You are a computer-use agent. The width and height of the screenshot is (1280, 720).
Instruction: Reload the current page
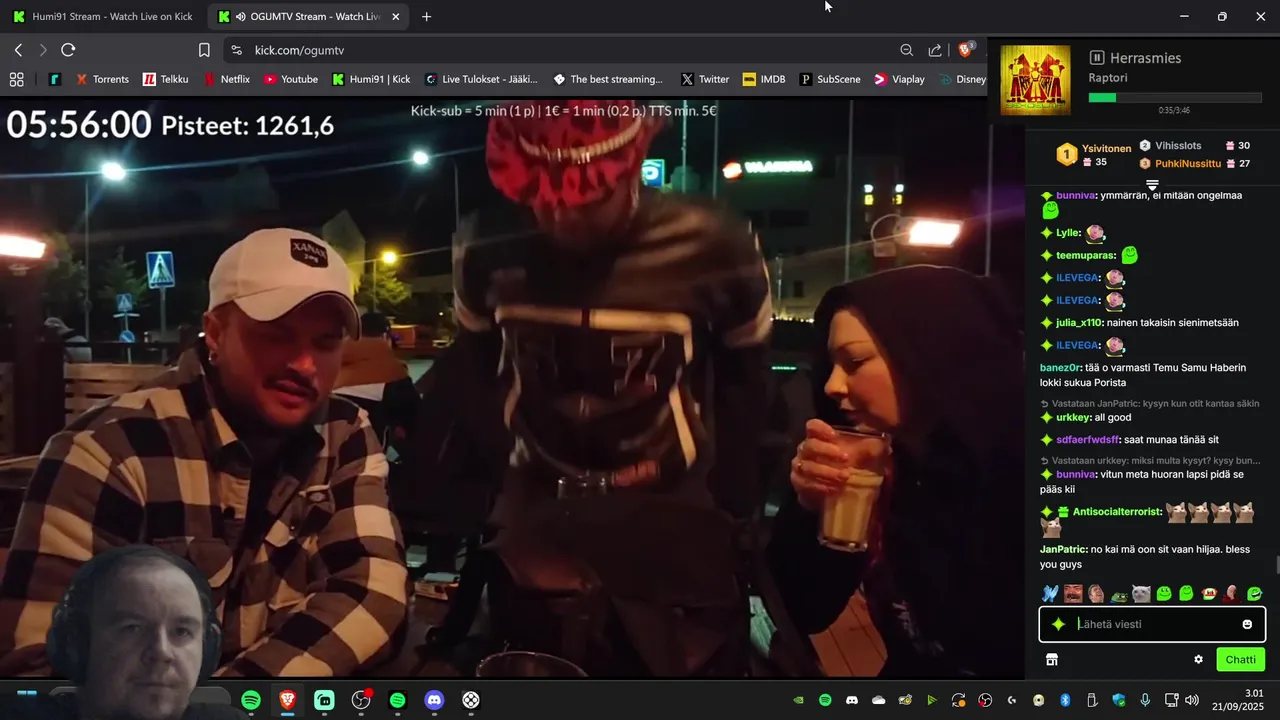pos(68,50)
